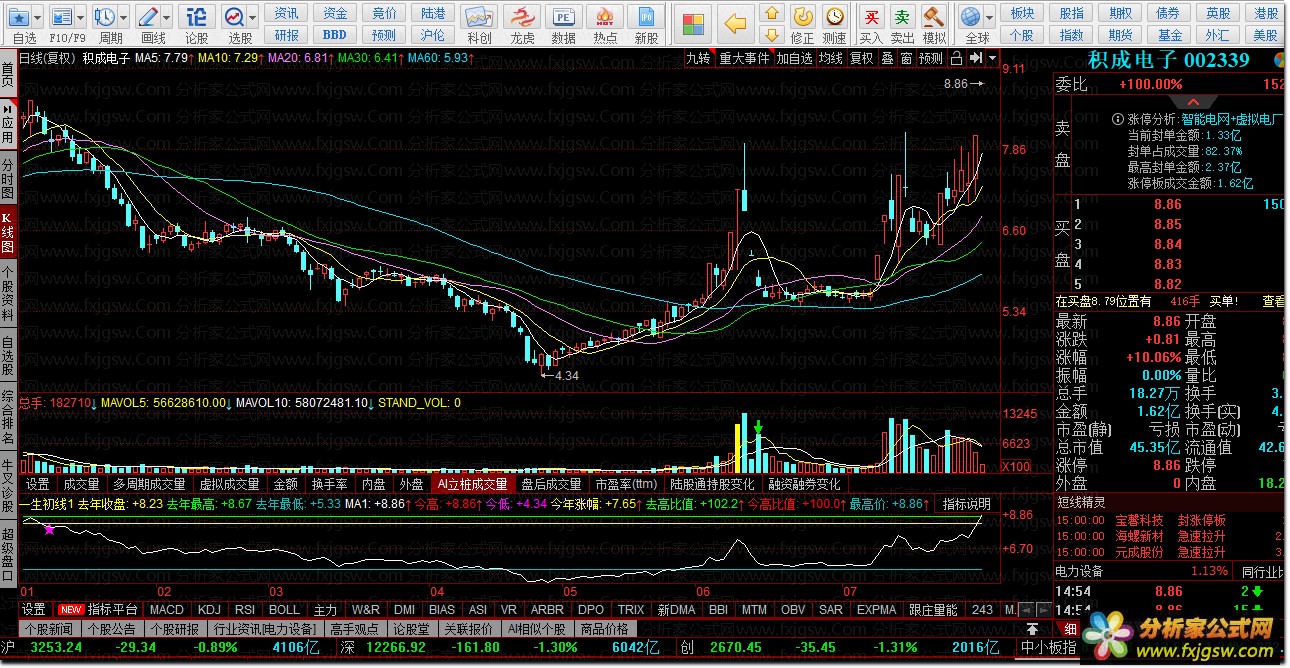Select the 个股资料 sidebar tab
Image resolution: width=1290 pixels, height=668 pixels.
(8, 292)
